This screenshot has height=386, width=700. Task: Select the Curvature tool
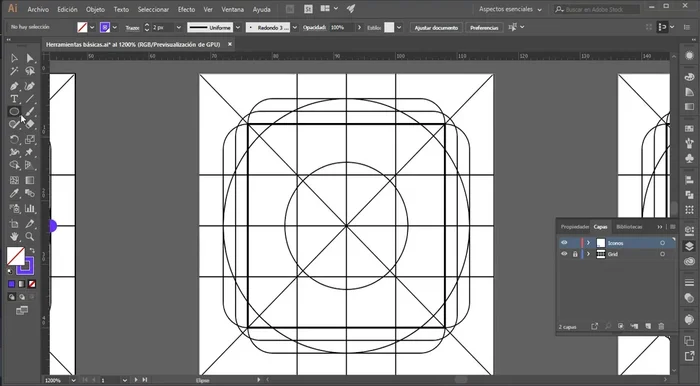click(x=30, y=86)
